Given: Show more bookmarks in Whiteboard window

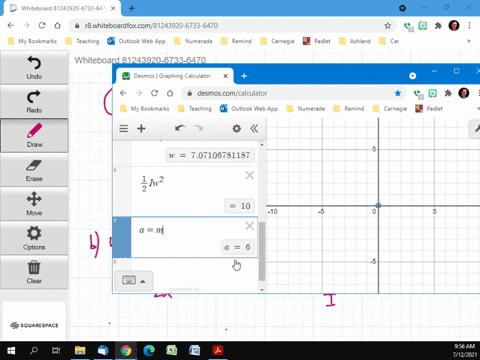Looking at the screenshot, I should pyautogui.click(x=469, y=41).
